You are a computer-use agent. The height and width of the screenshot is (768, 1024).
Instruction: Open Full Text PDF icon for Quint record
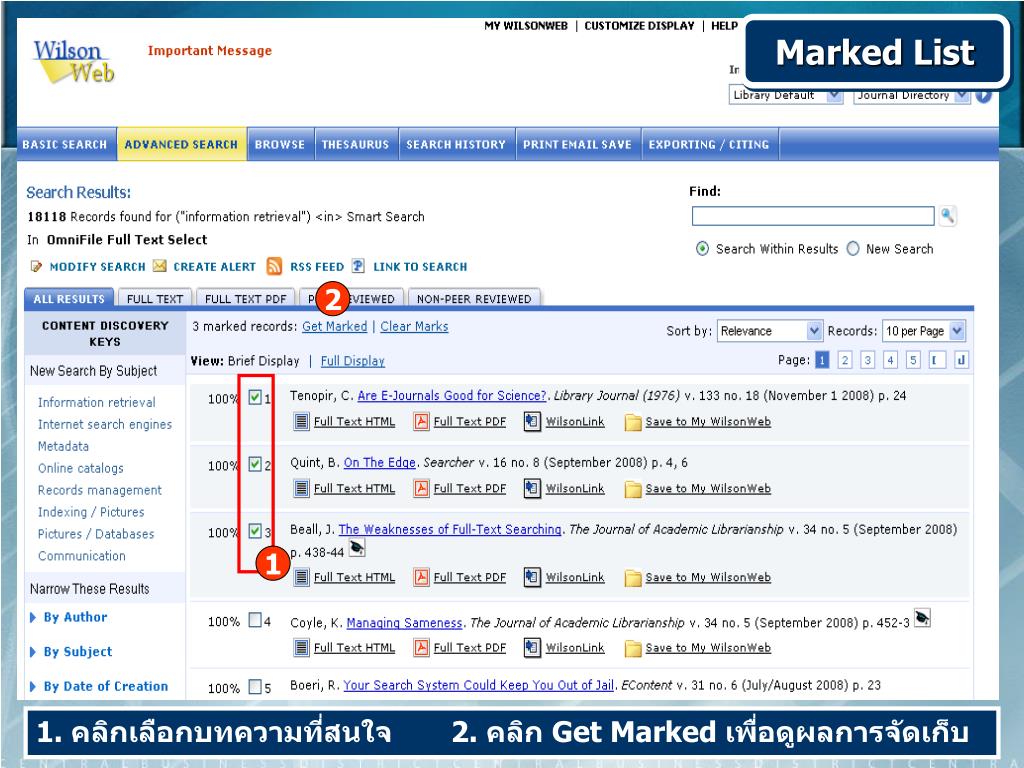click(421, 488)
